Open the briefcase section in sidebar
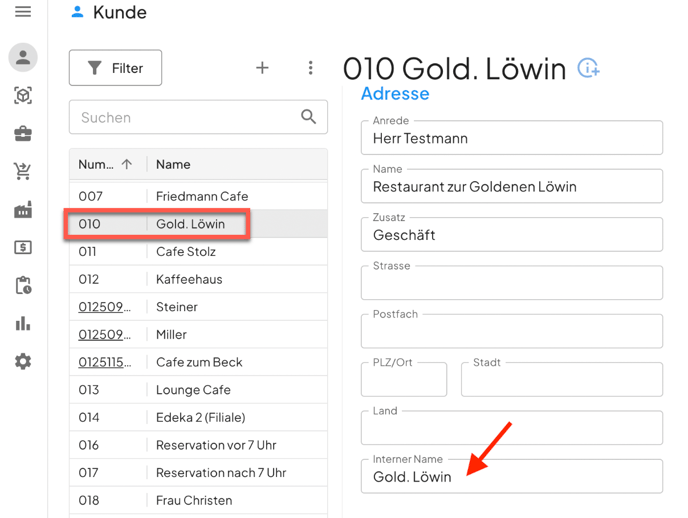The width and height of the screenshot is (688, 518). pos(23,133)
